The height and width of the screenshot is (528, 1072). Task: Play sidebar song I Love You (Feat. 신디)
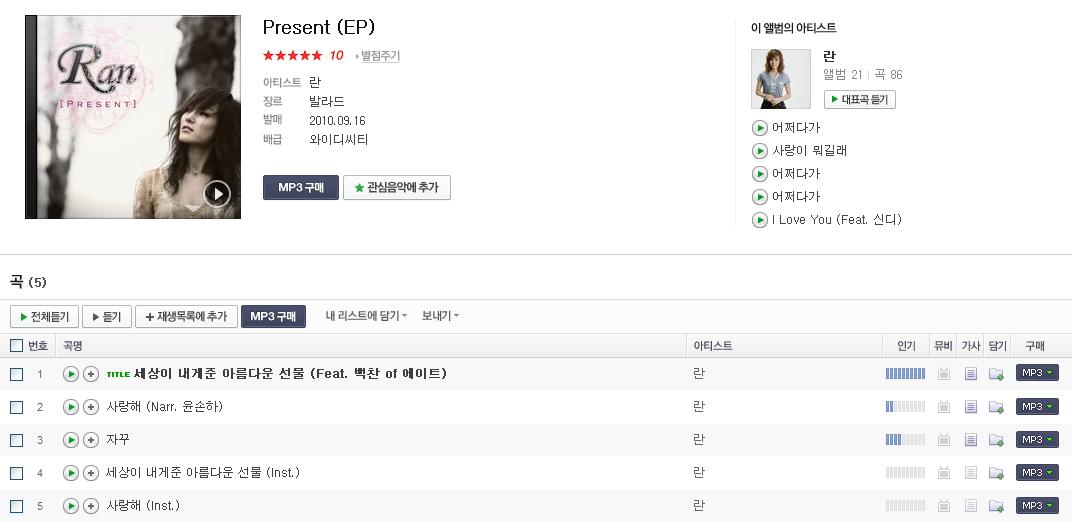[x=759, y=220]
